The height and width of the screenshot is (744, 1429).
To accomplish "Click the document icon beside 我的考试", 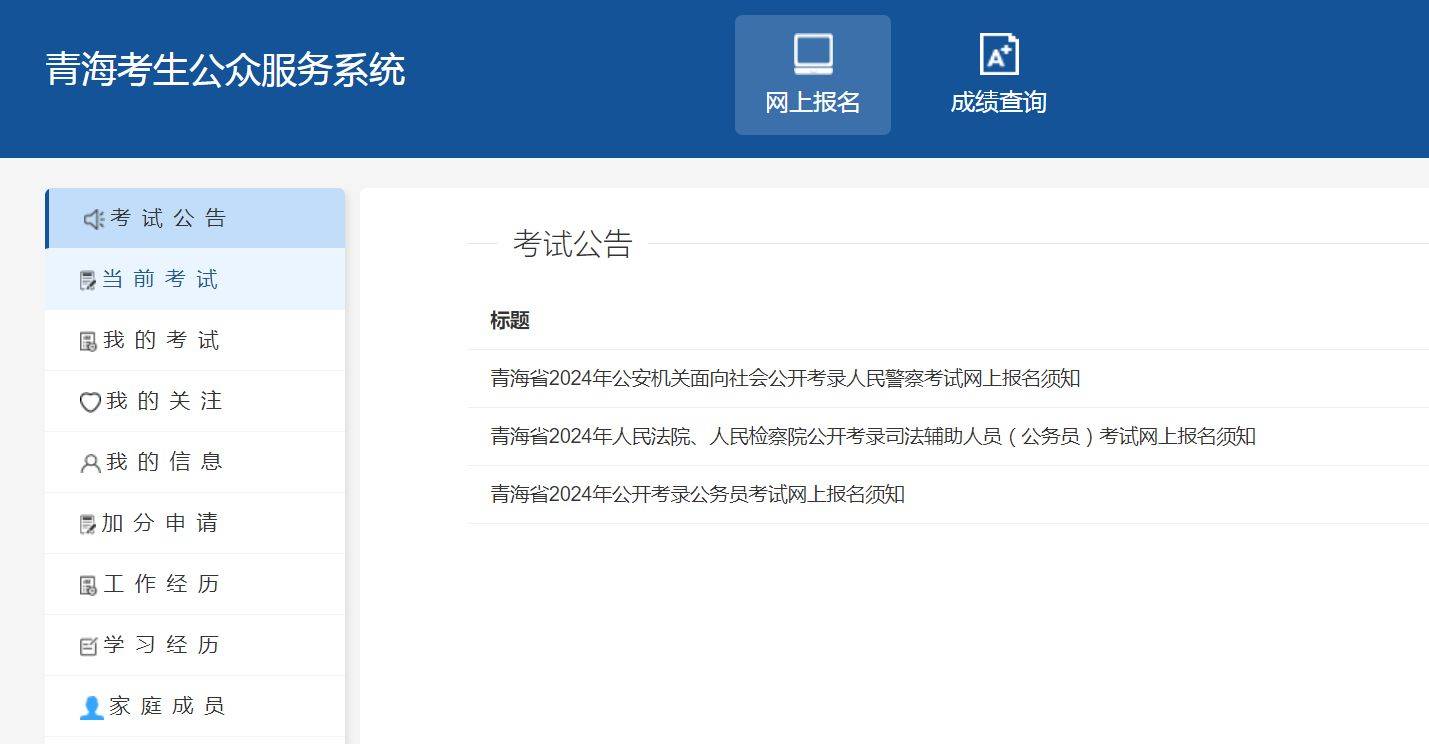I will point(88,342).
